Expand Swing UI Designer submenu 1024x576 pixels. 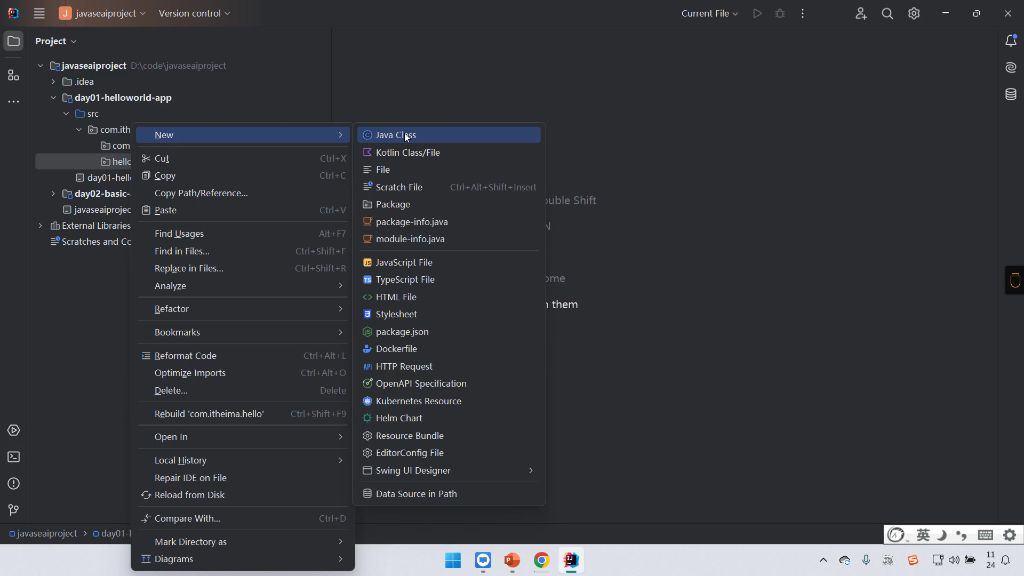(449, 470)
